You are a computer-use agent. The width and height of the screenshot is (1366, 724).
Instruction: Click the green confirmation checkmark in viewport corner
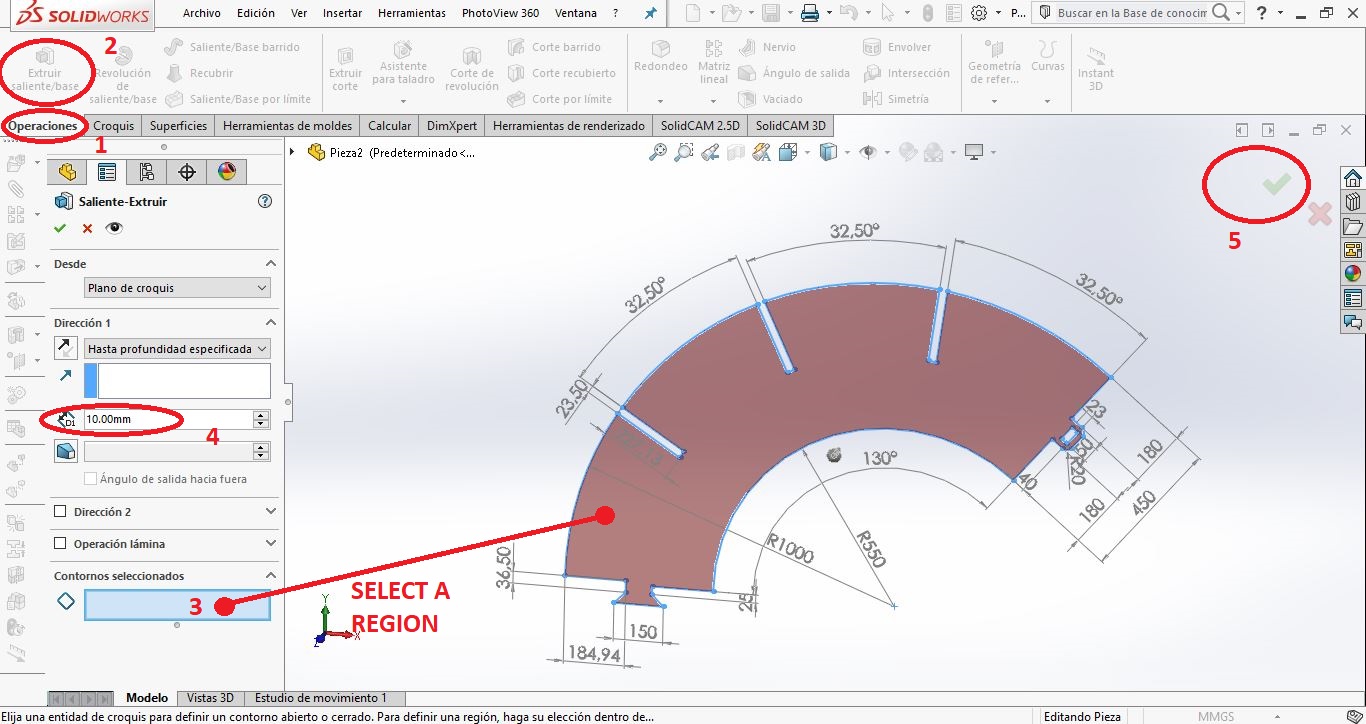point(1276,183)
